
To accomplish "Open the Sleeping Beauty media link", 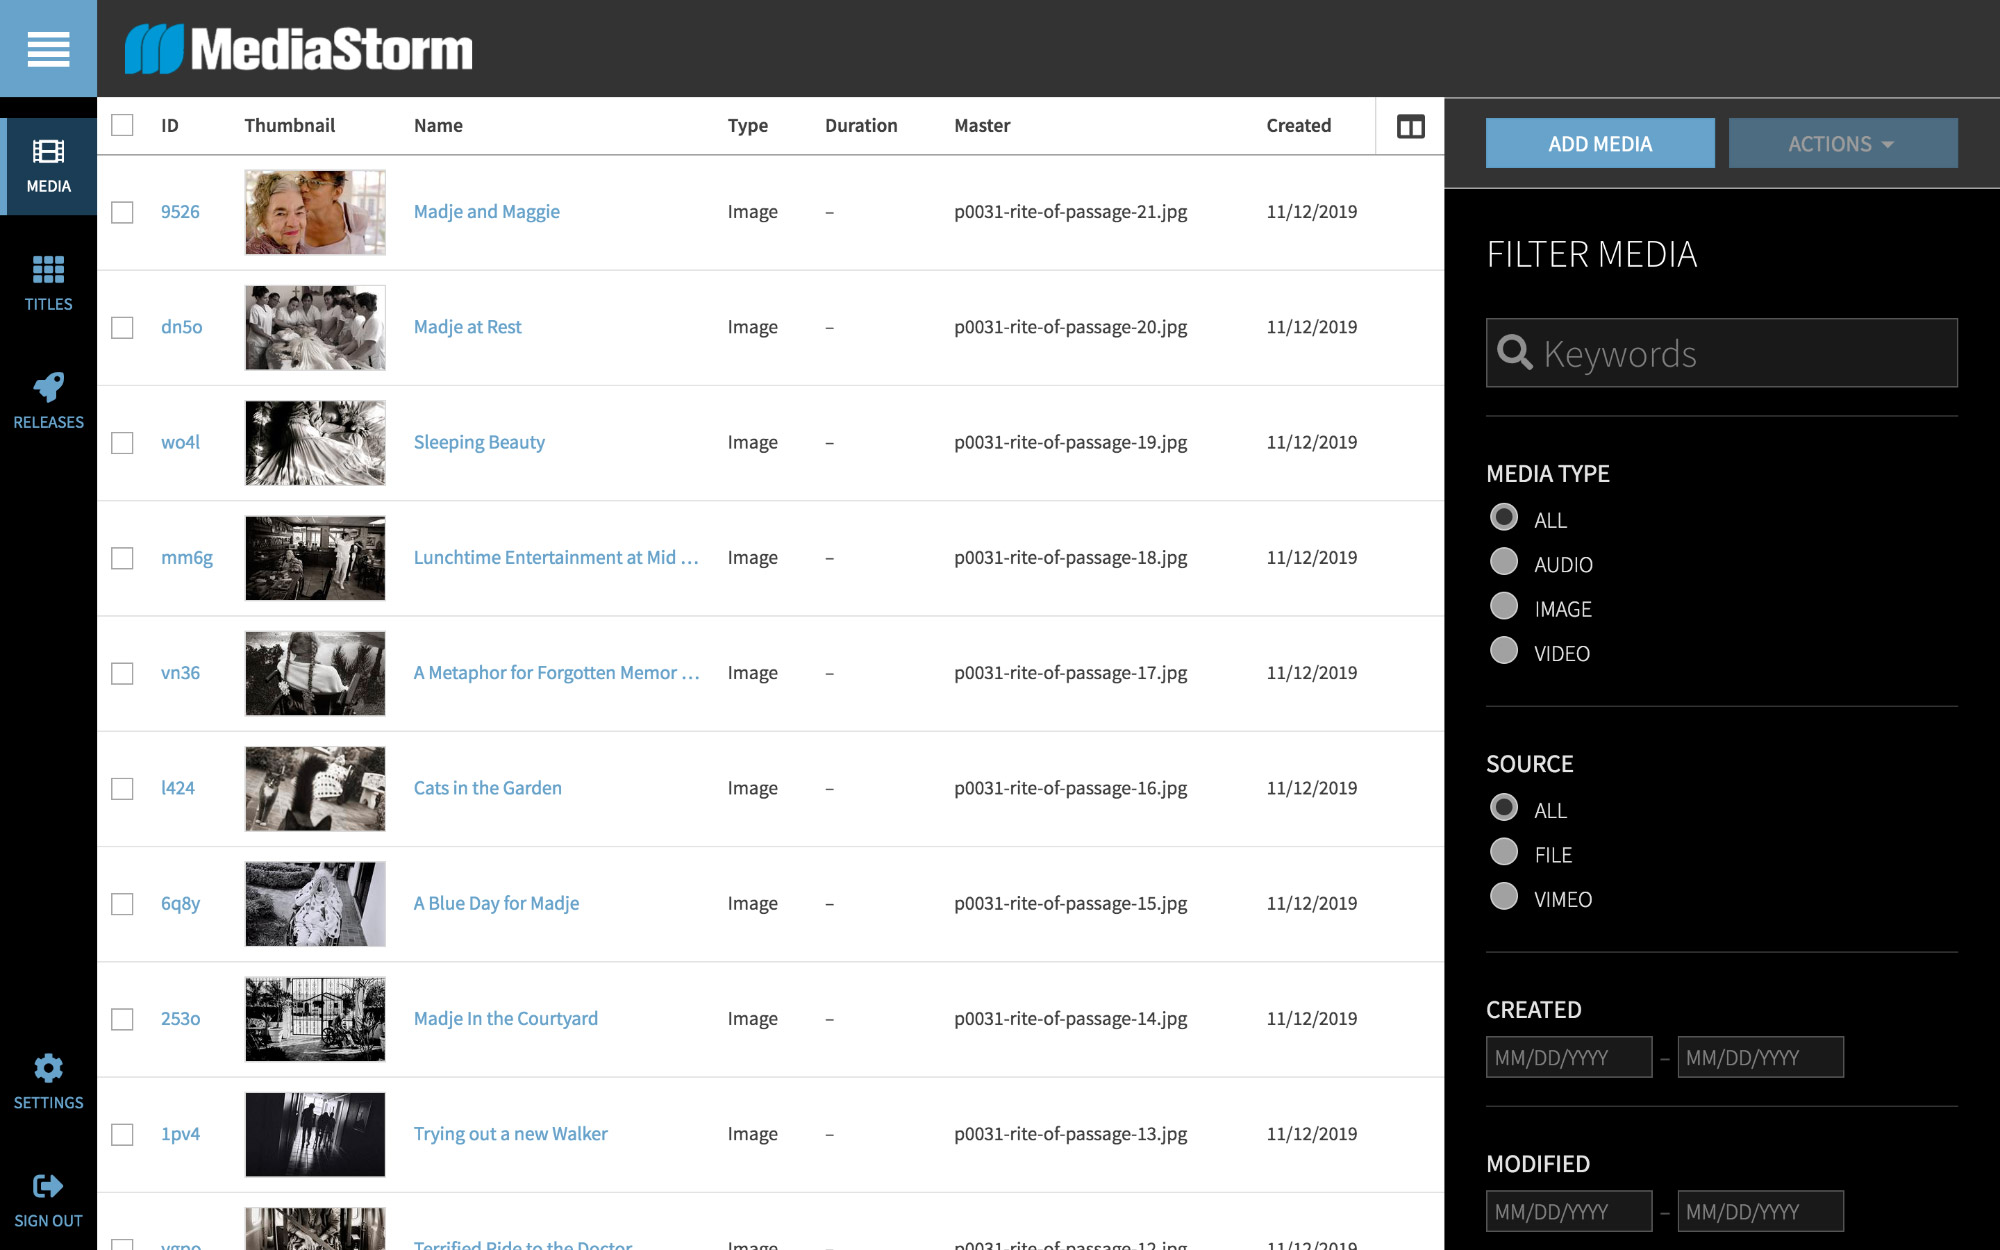I will (x=479, y=442).
